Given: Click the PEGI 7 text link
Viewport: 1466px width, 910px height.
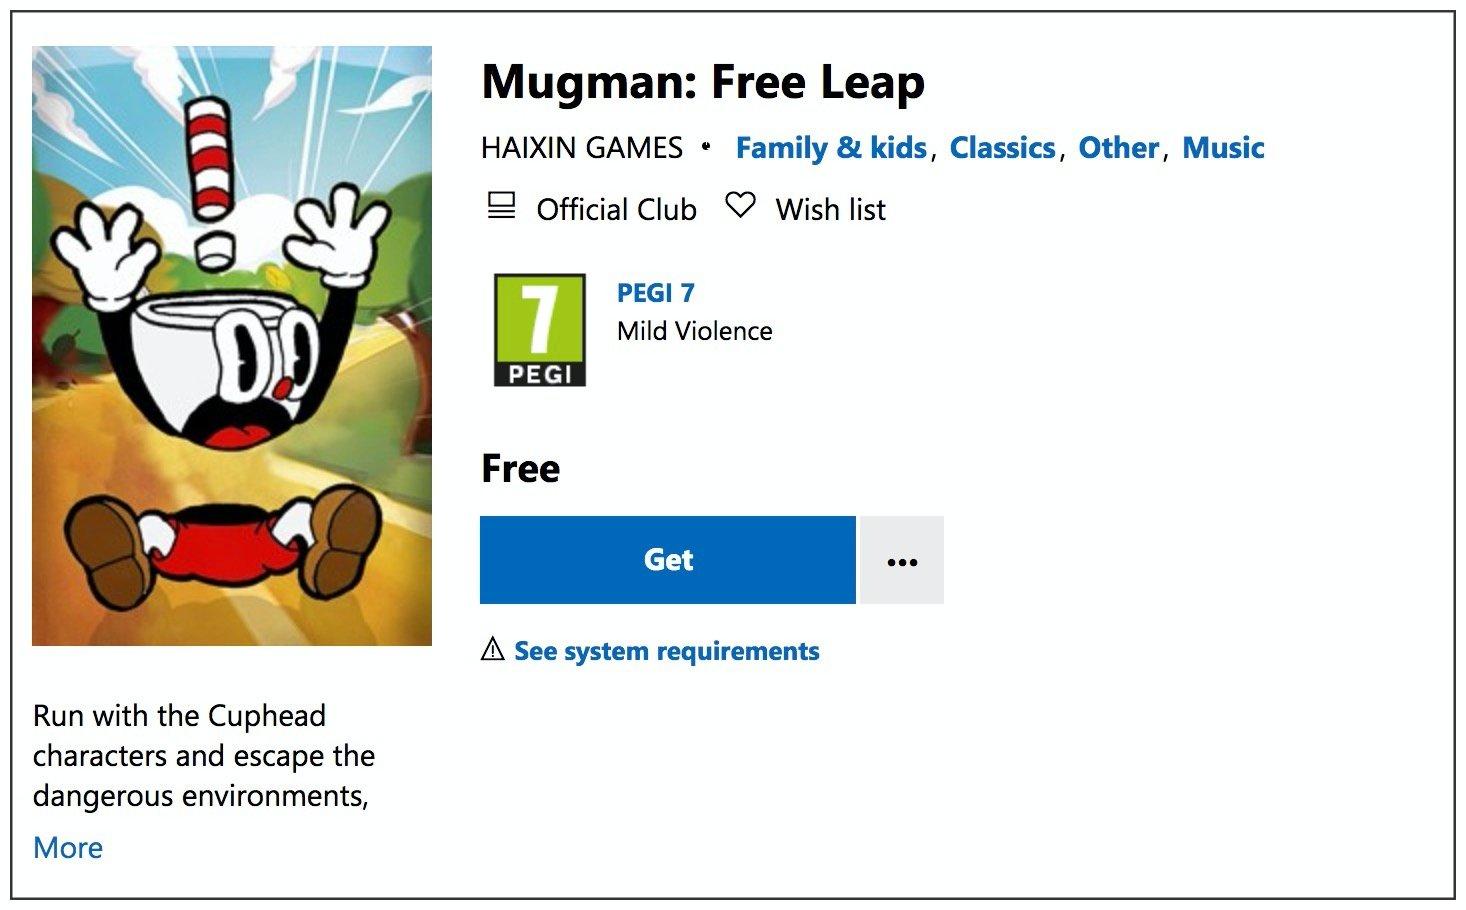Looking at the screenshot, I should [656, 293].
